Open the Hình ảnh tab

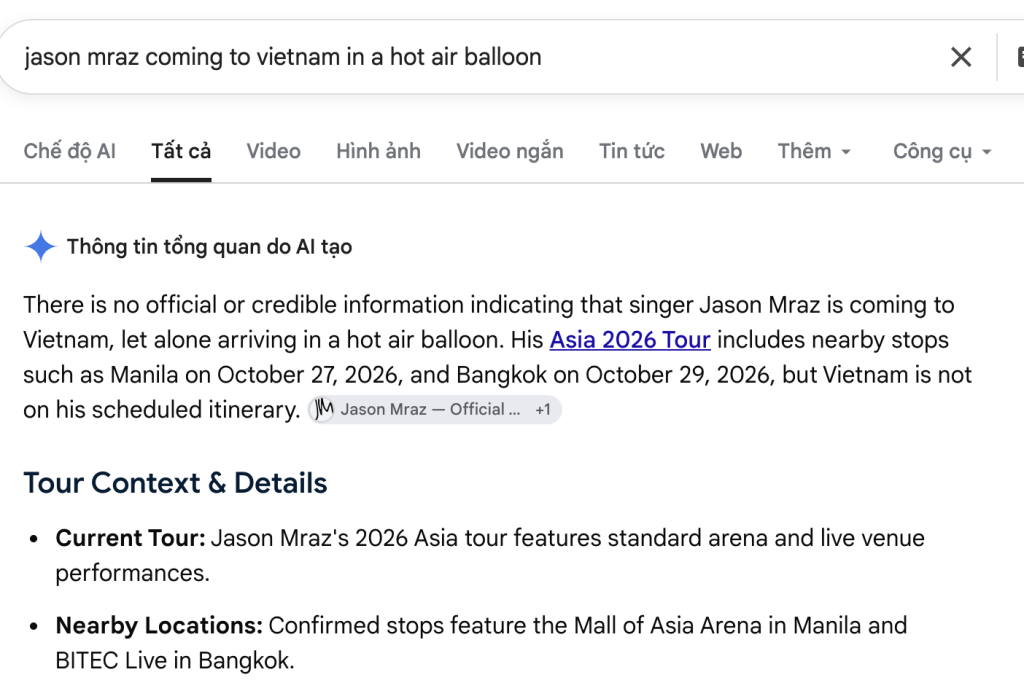(x=378, y=151)
